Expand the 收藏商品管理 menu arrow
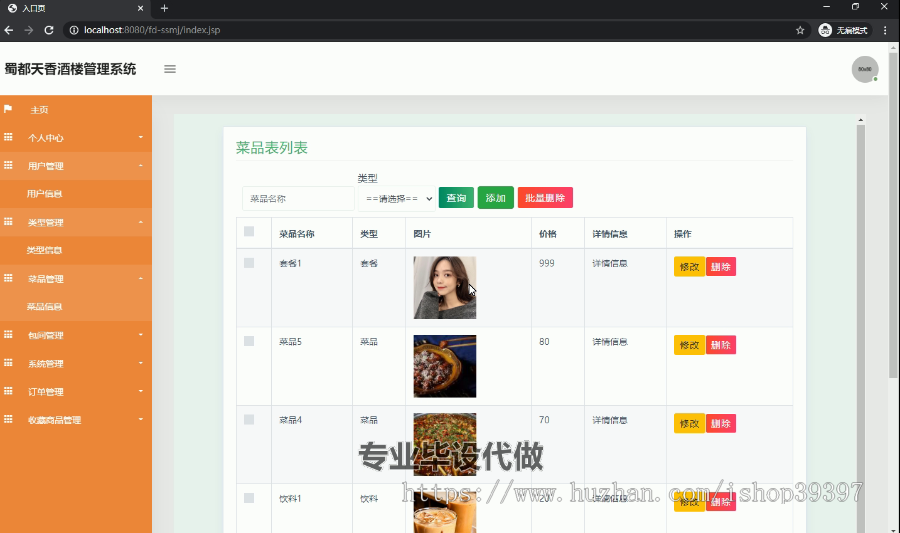 141,419
